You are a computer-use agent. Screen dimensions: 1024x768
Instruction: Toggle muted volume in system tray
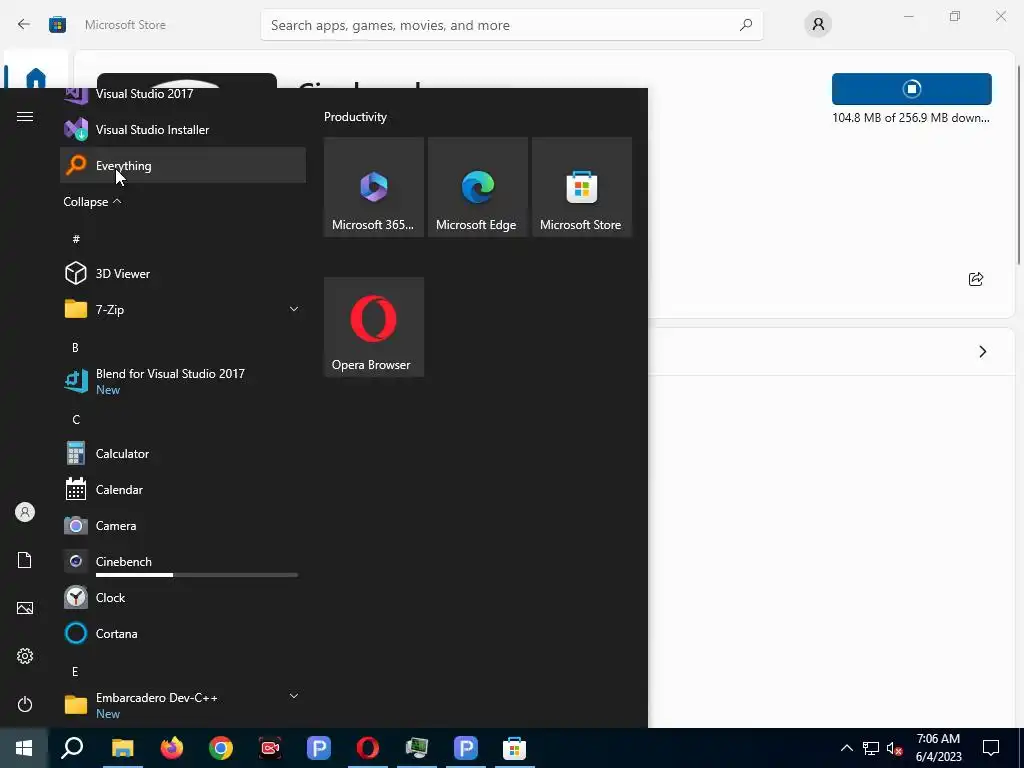pos(895,748)
